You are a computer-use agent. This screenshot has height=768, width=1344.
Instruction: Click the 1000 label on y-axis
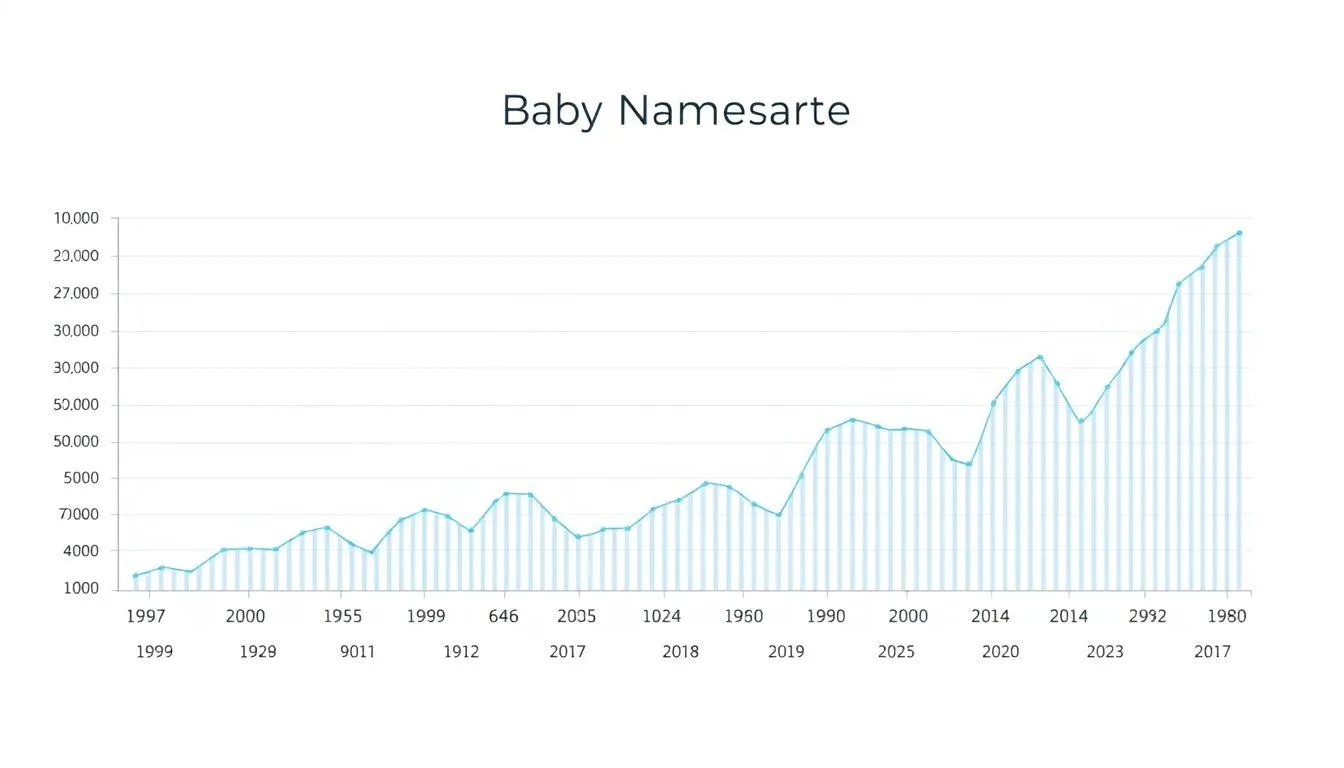coord(80,589)
